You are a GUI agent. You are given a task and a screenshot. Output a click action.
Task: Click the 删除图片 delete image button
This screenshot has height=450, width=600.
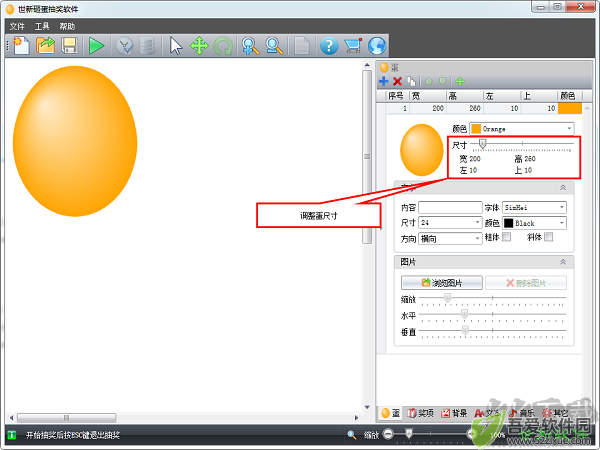526,283
